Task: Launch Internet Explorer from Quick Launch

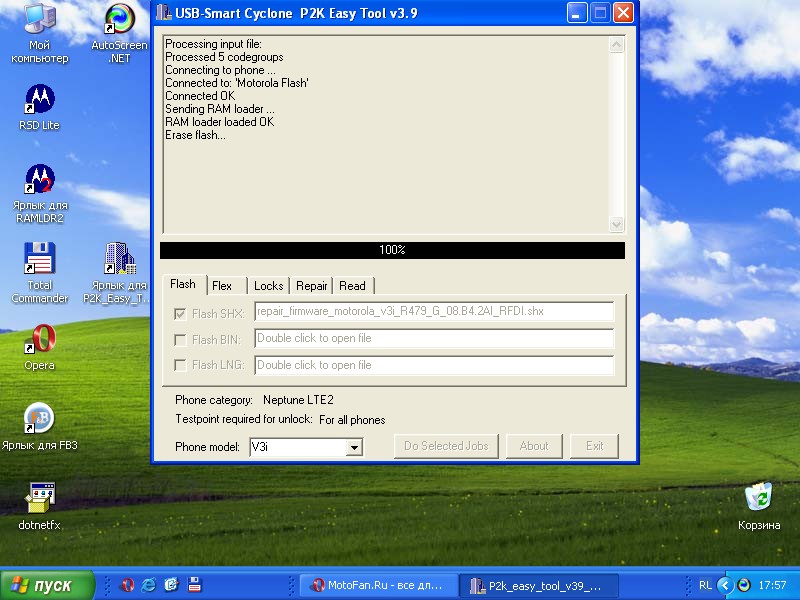Action: coord(149,585)
